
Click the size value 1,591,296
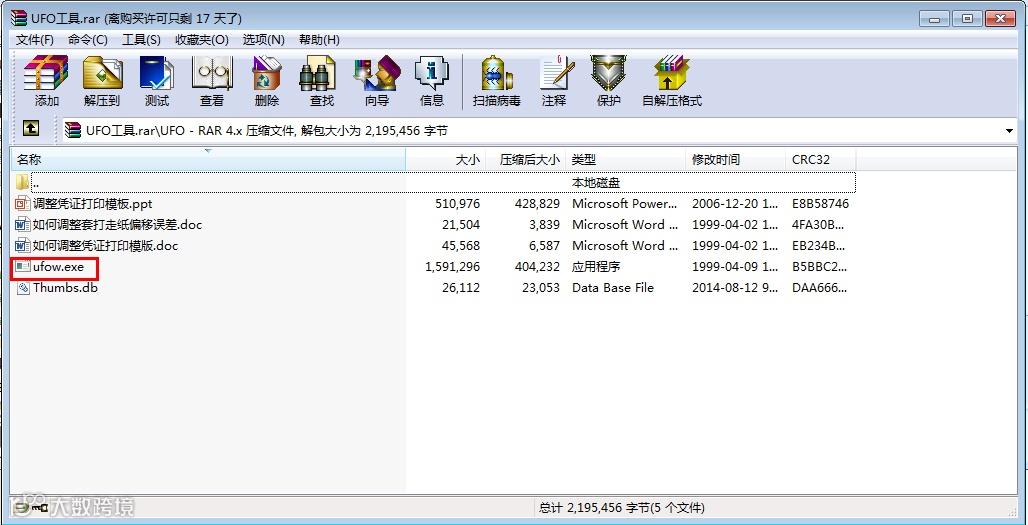tap(452, 267)
